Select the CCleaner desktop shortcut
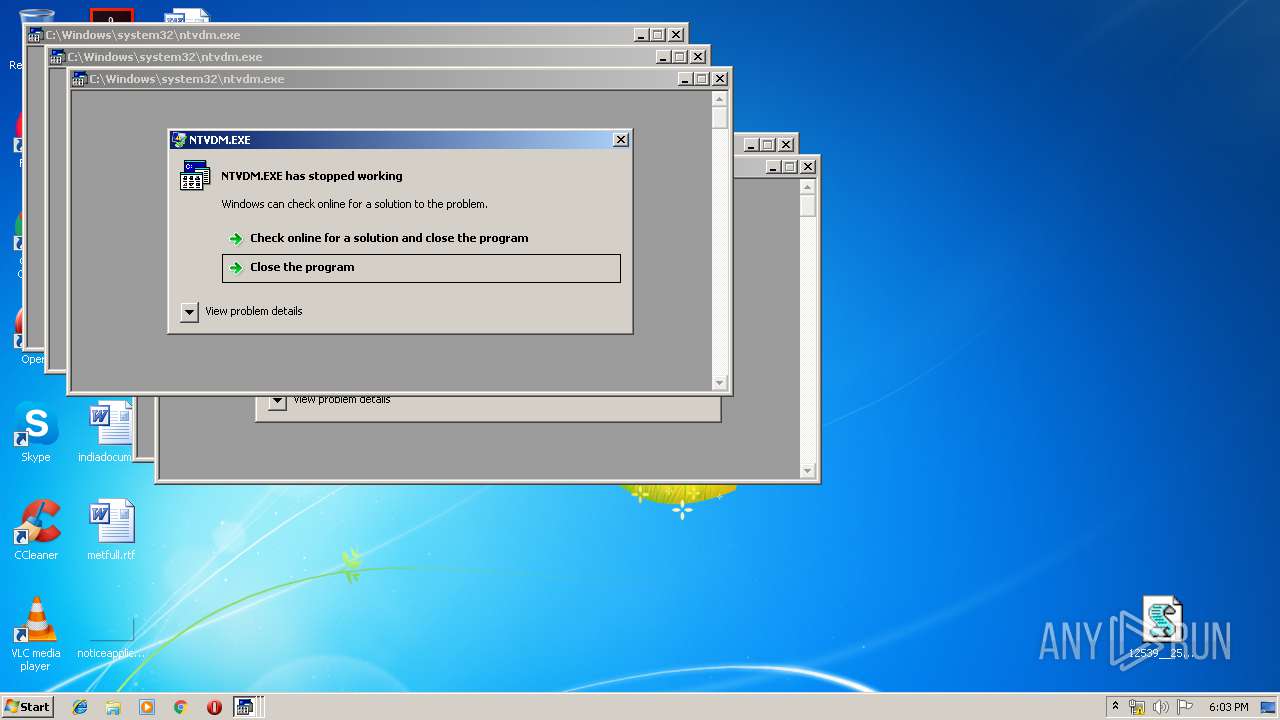Image resolution: width=1280 pixels, height=720 pixels. (x=36, y=530)
